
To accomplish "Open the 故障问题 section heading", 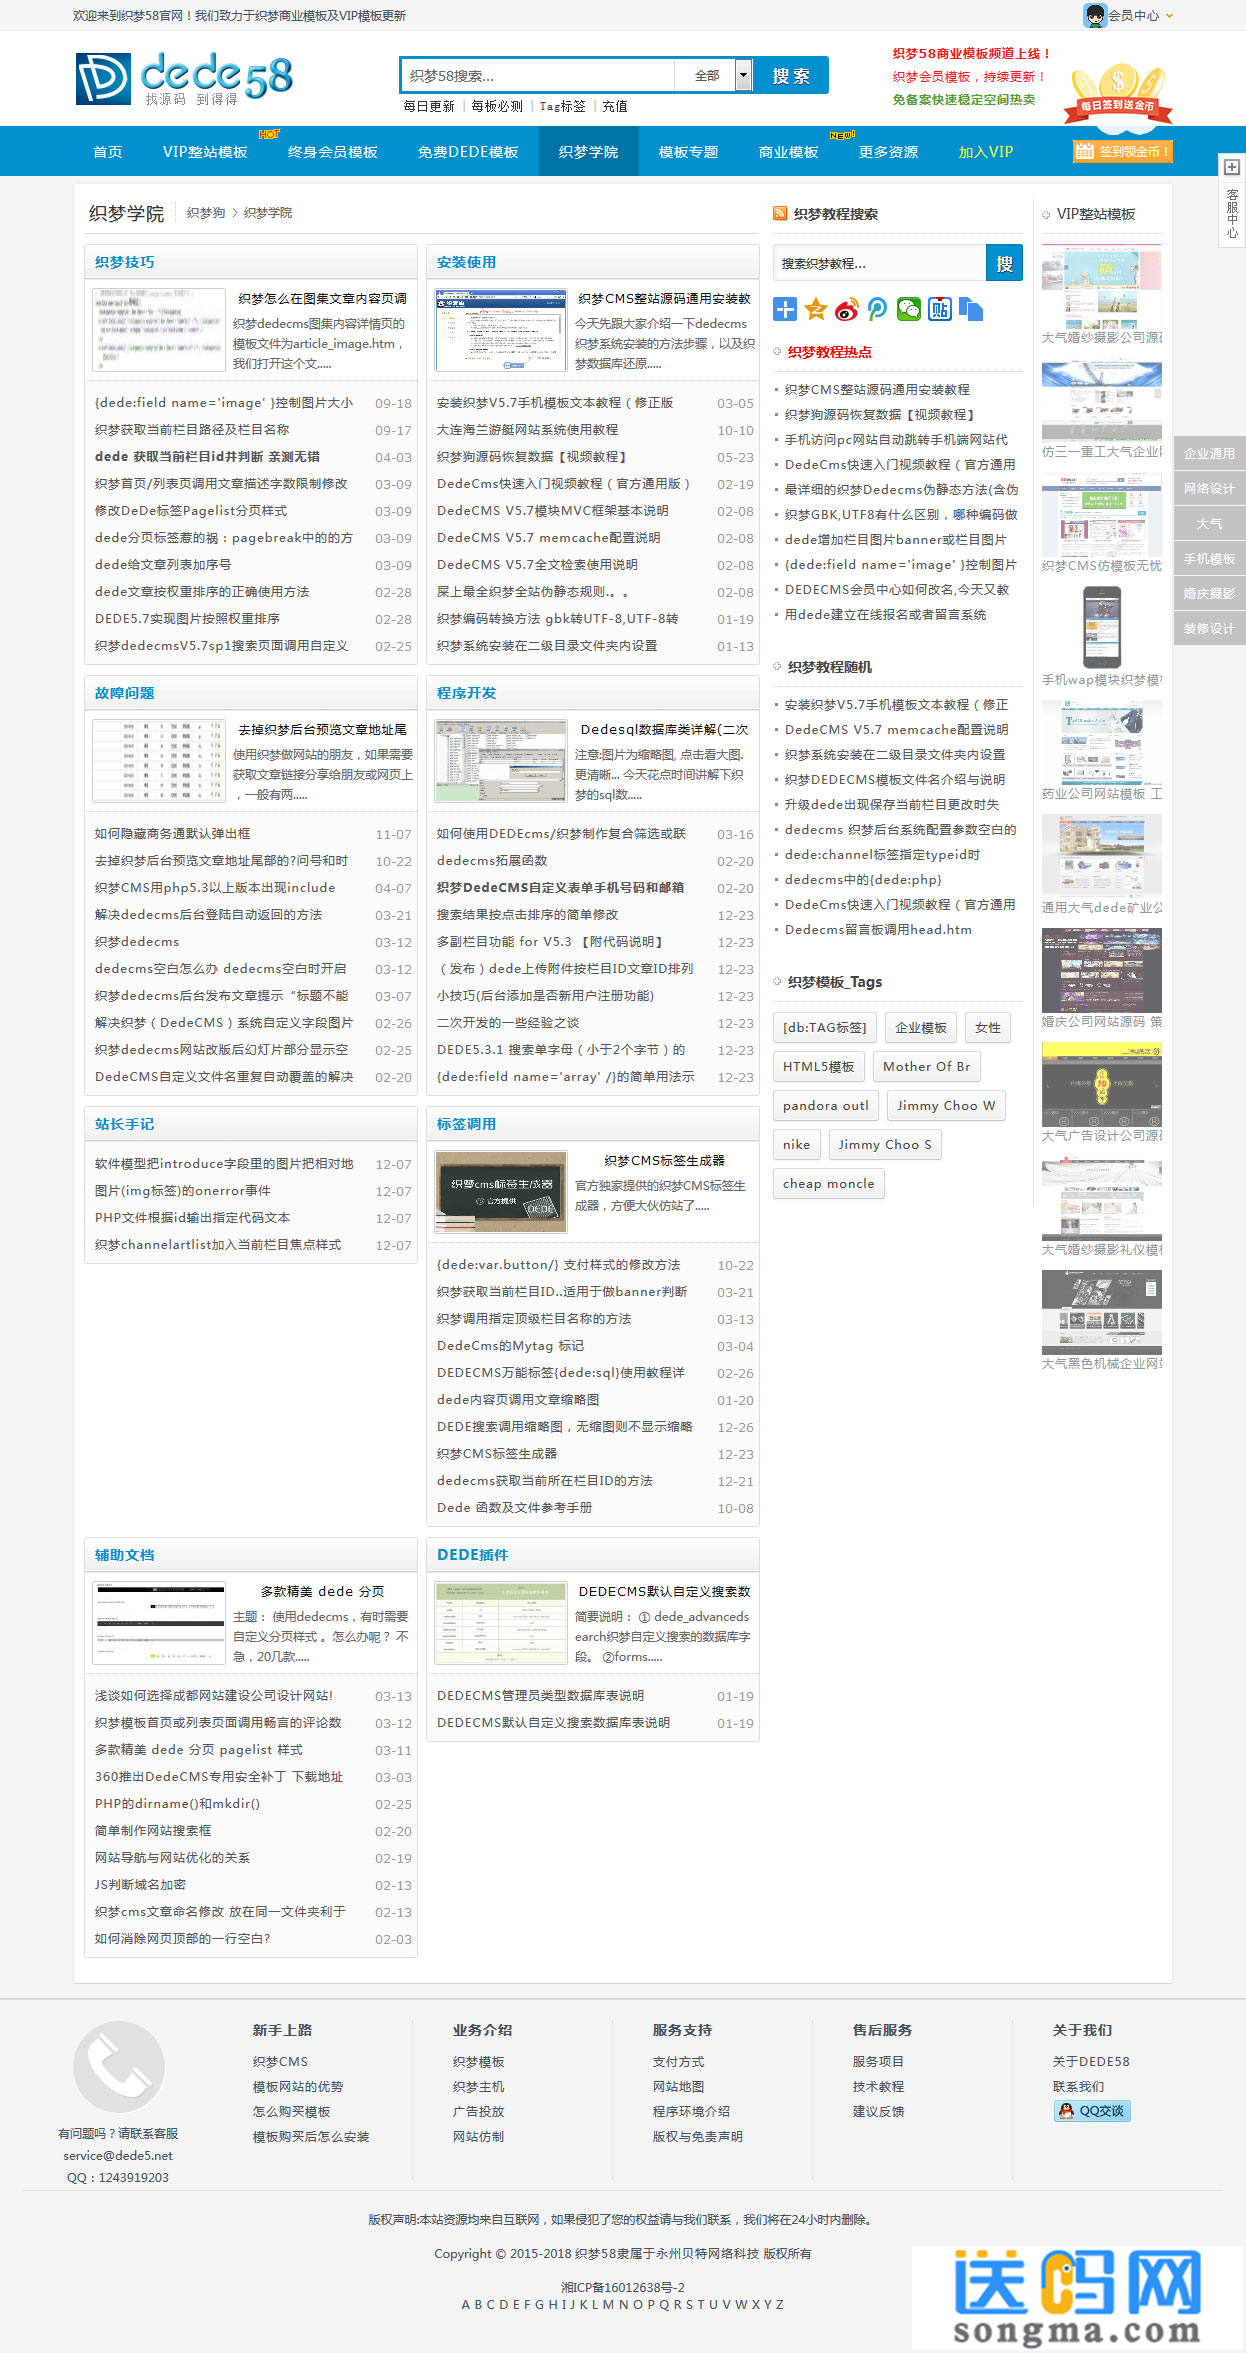I will [125, 693].
